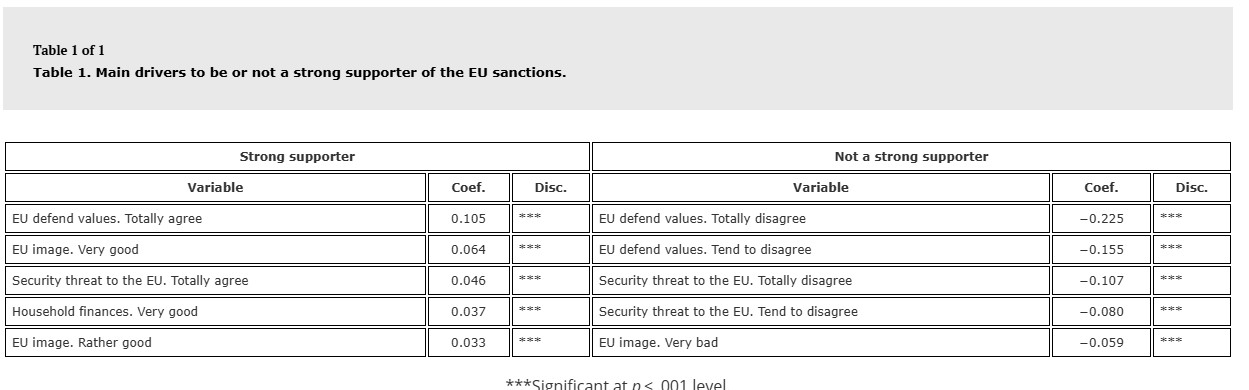The height and width of the screenshot is (390, 1249).
Task: Select the 0.105 coefficient cell
Action: 468,219
